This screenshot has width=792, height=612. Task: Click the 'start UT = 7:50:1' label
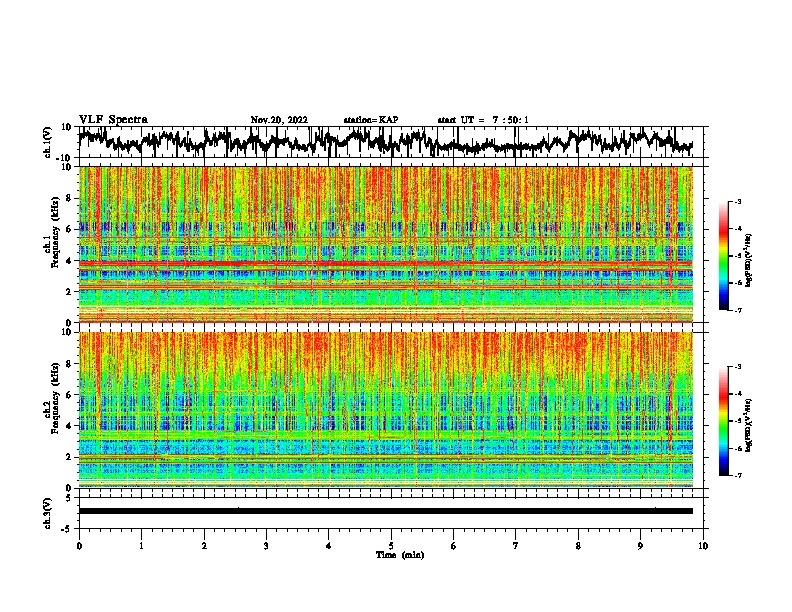[x=483, y=120]
